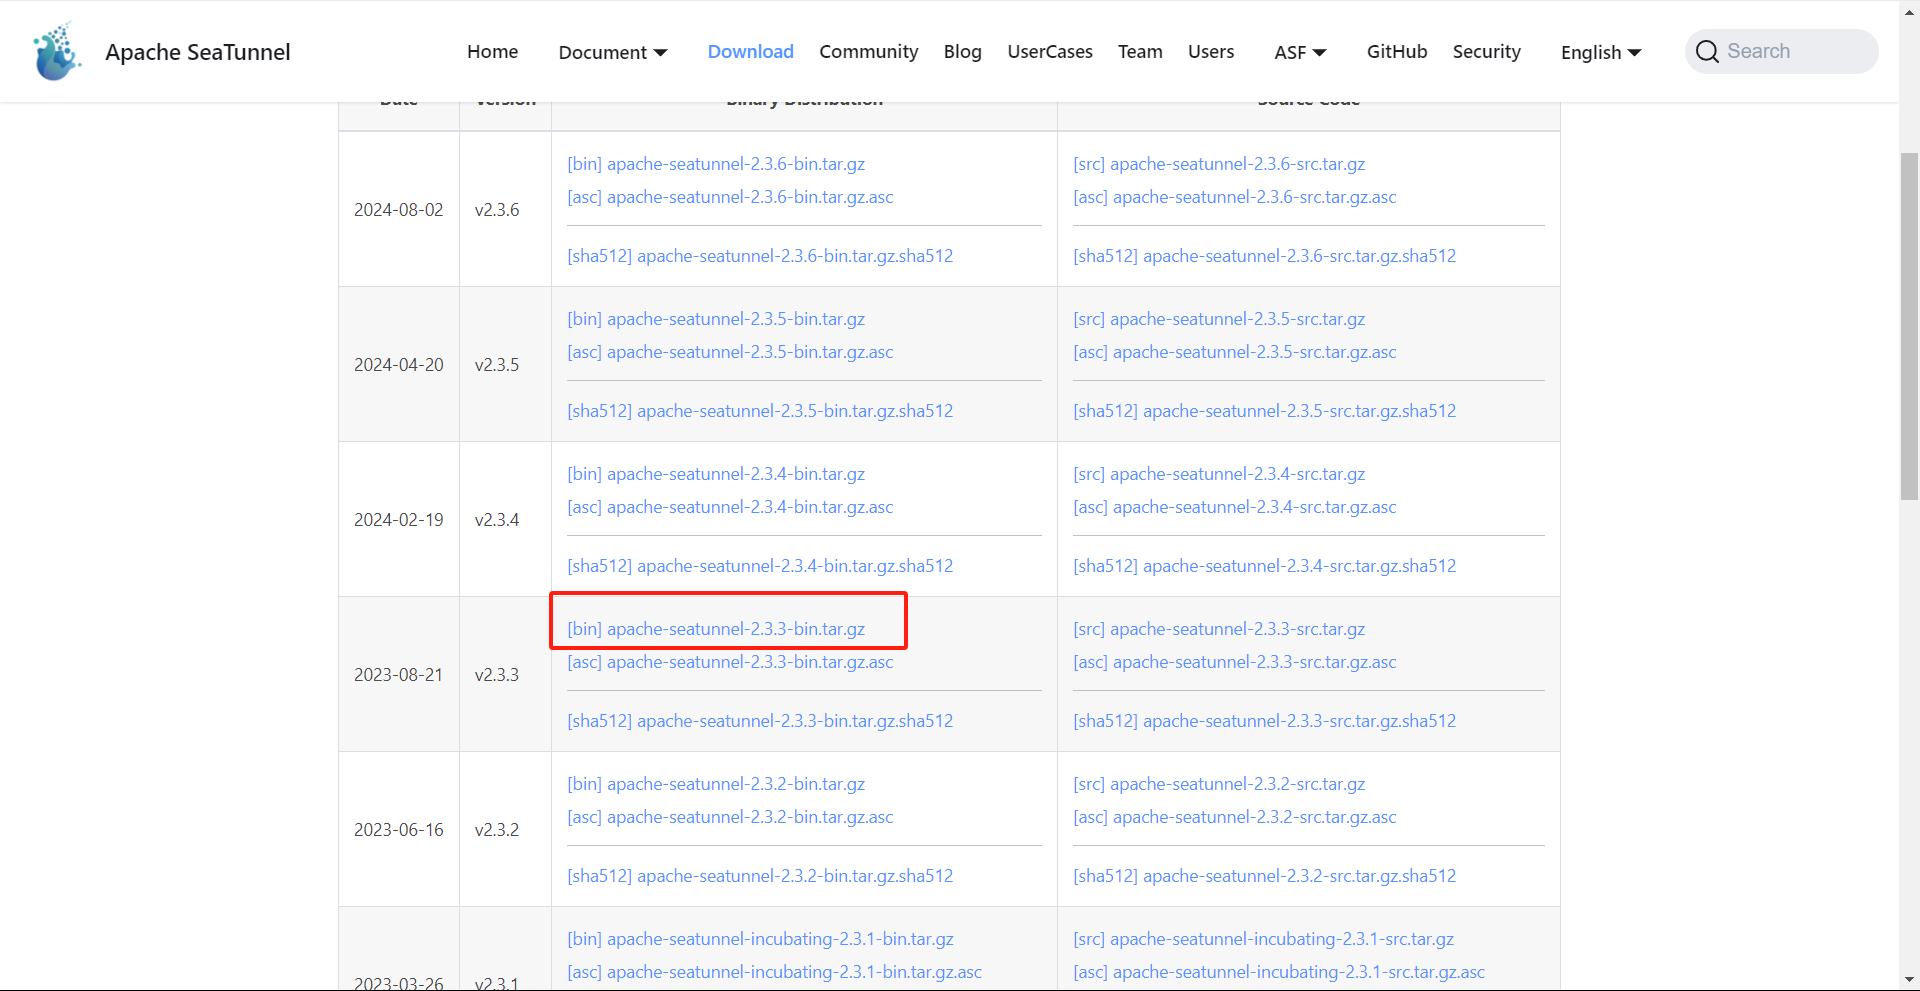Download apache-seatunnel-incubating-2.3.1-src.tar.gz
The width and height of the screenshot is (1920, 991).
(1264, 939)
